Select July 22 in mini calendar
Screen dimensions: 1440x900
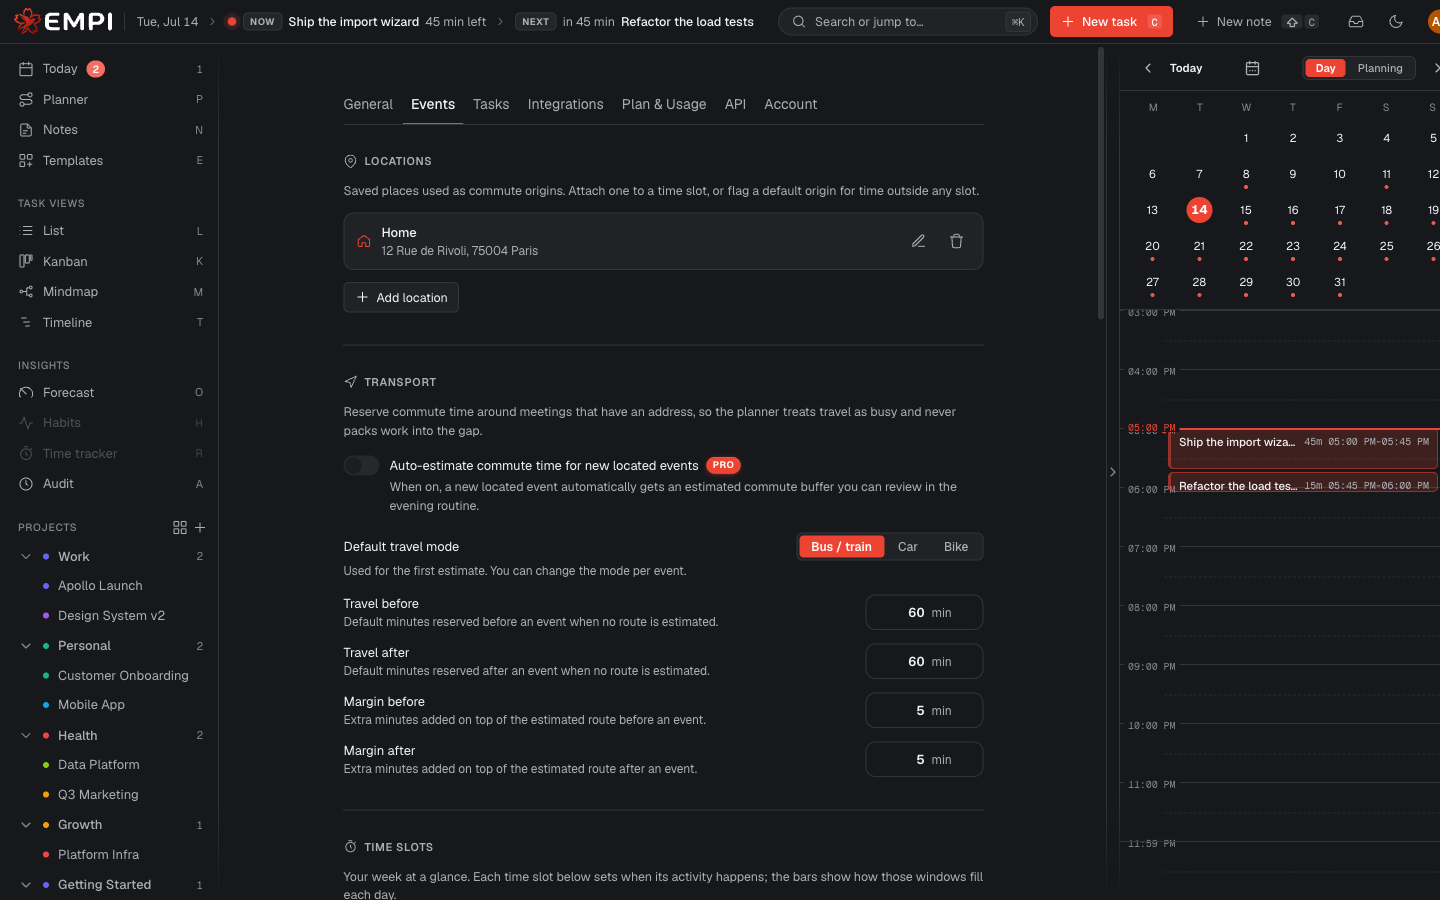click(1246, 246)
